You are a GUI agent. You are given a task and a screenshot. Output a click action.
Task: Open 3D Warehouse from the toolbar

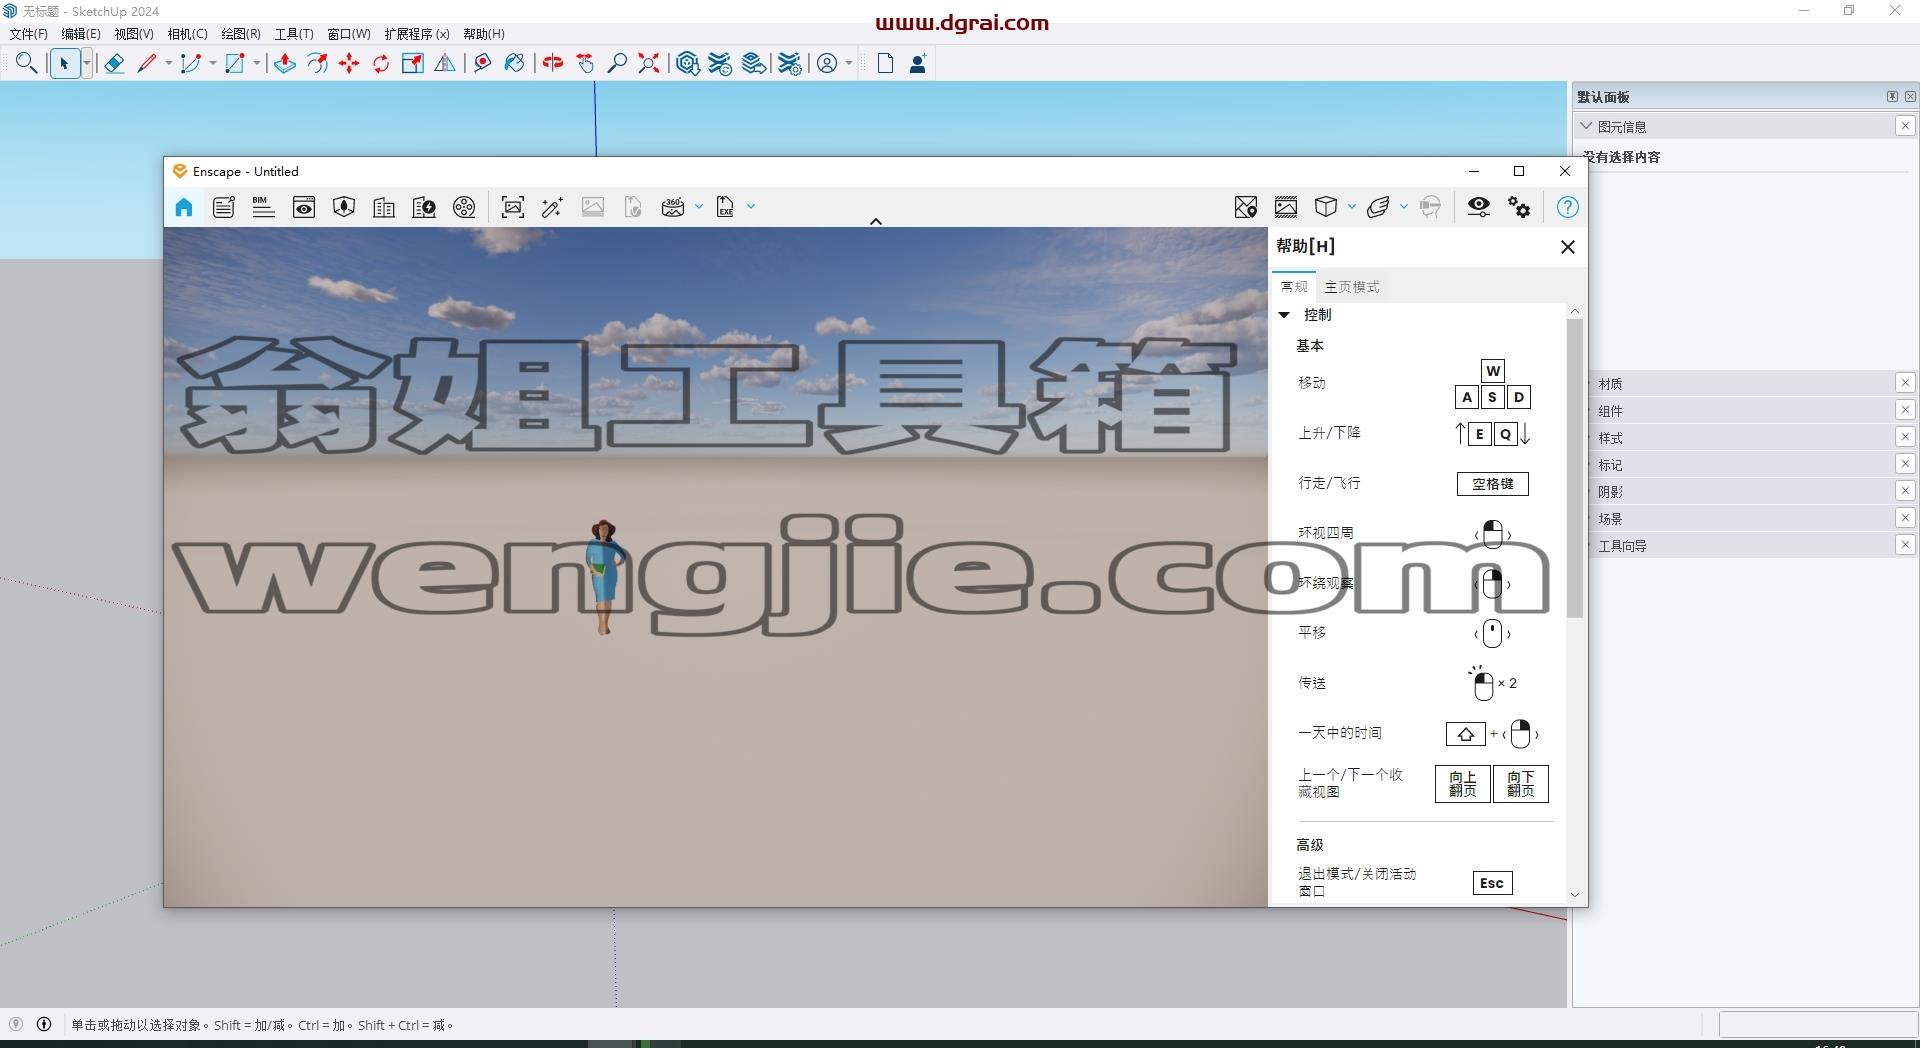(x=688, y=64)
